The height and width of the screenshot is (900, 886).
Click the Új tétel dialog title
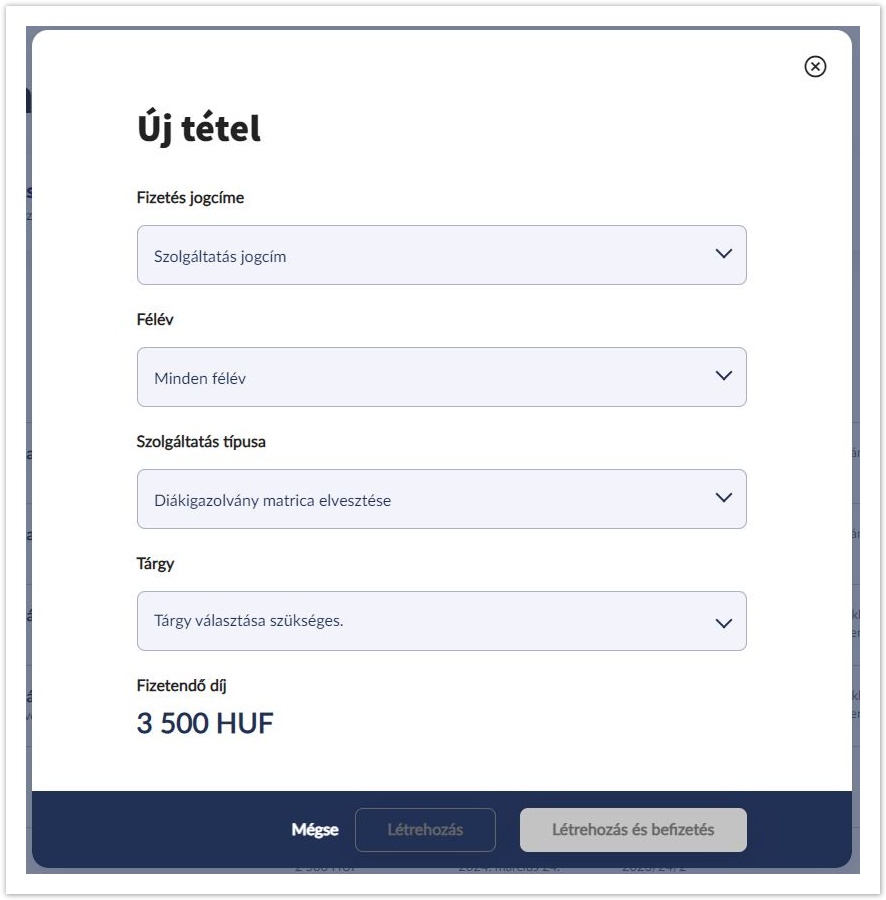[198, 127]
